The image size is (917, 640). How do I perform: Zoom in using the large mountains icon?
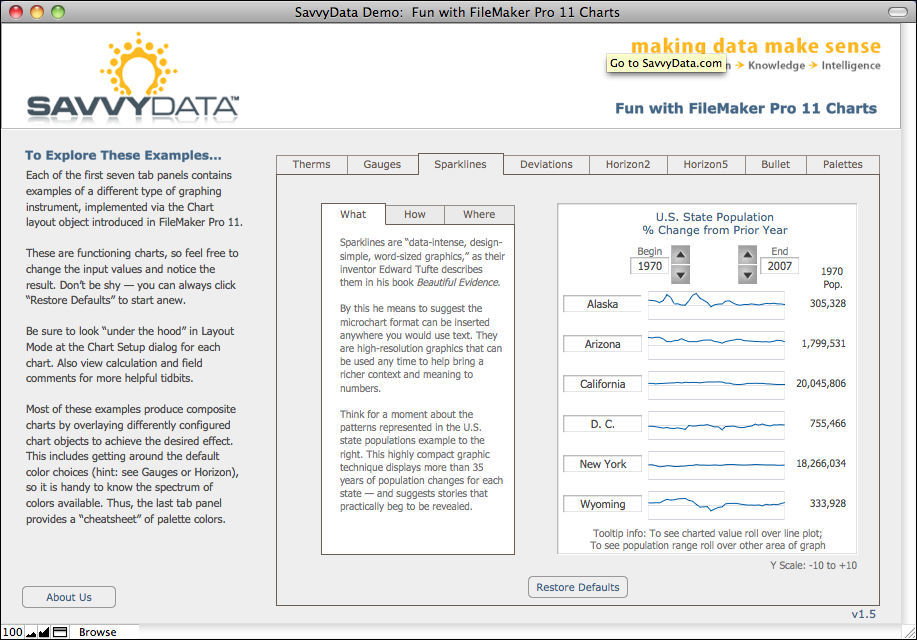(x=44, y=632)
